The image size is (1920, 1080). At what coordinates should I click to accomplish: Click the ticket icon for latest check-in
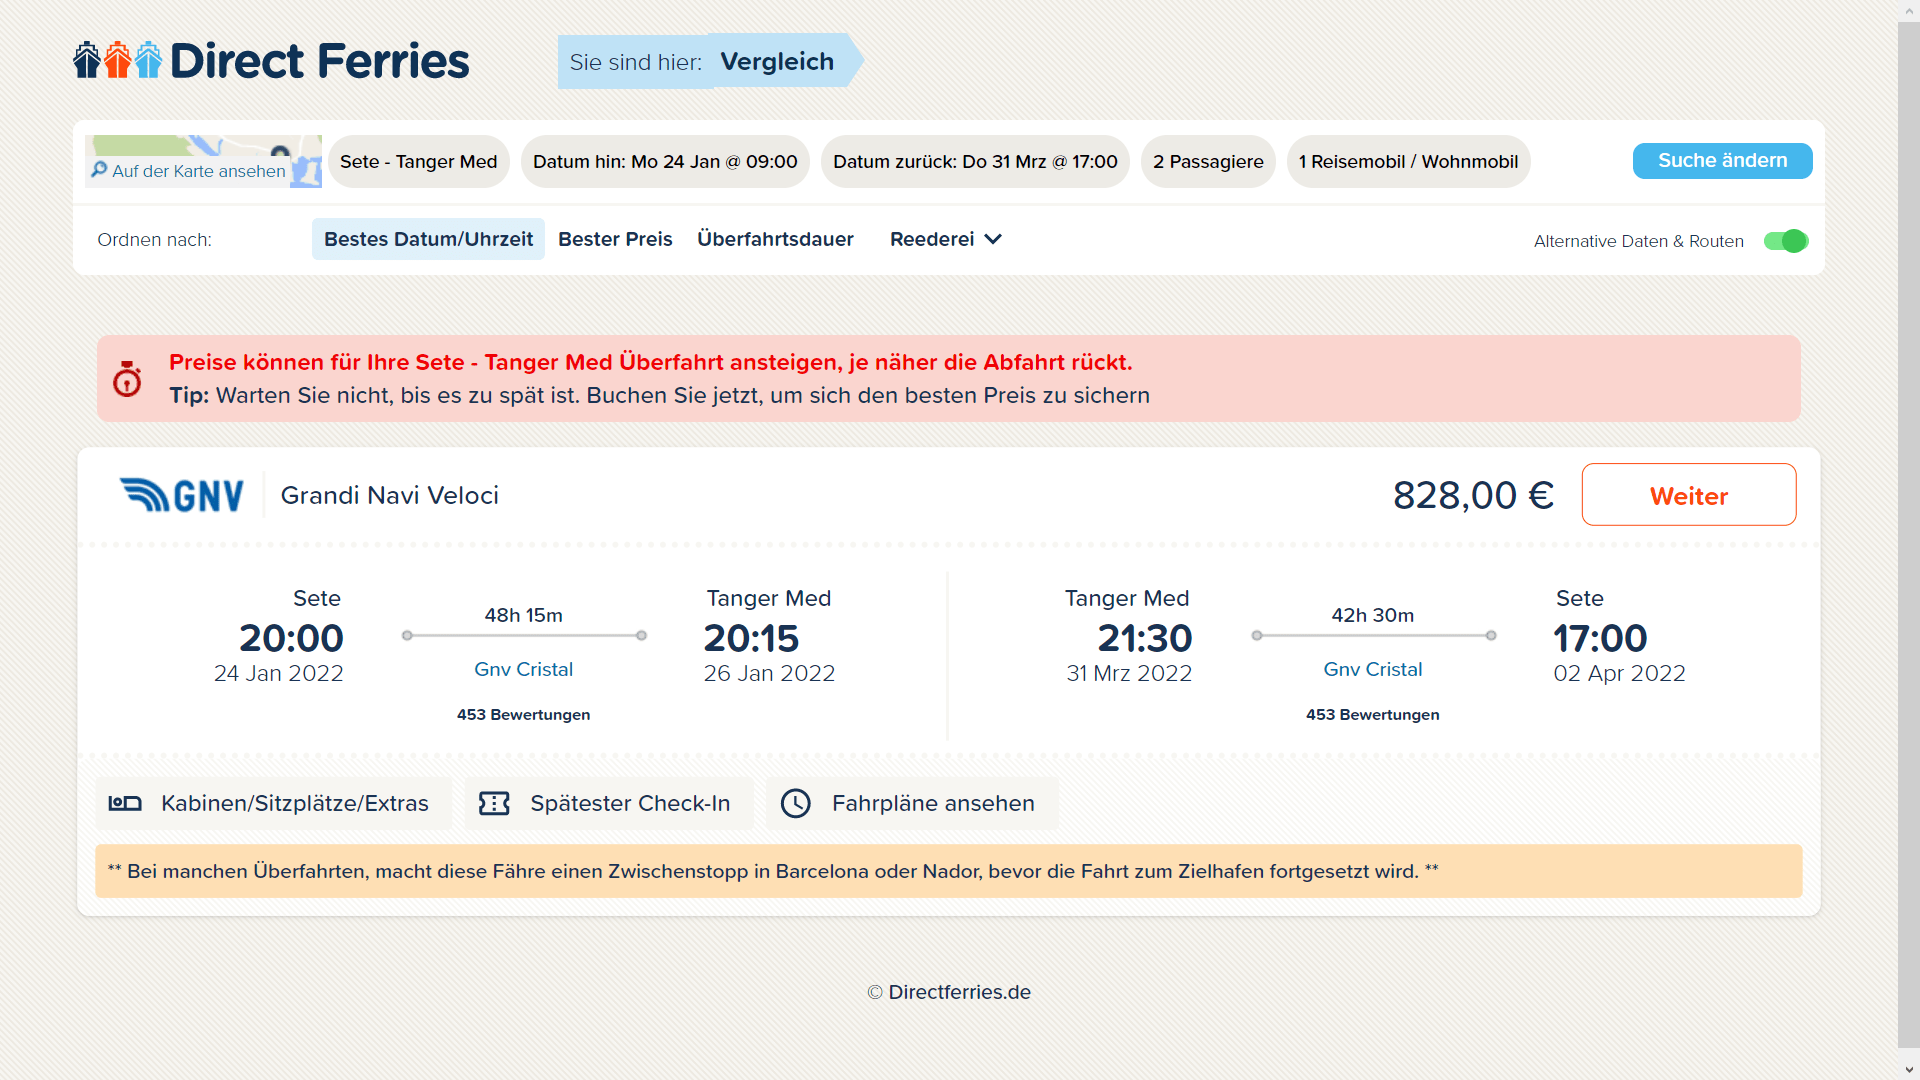click(494, 803)
